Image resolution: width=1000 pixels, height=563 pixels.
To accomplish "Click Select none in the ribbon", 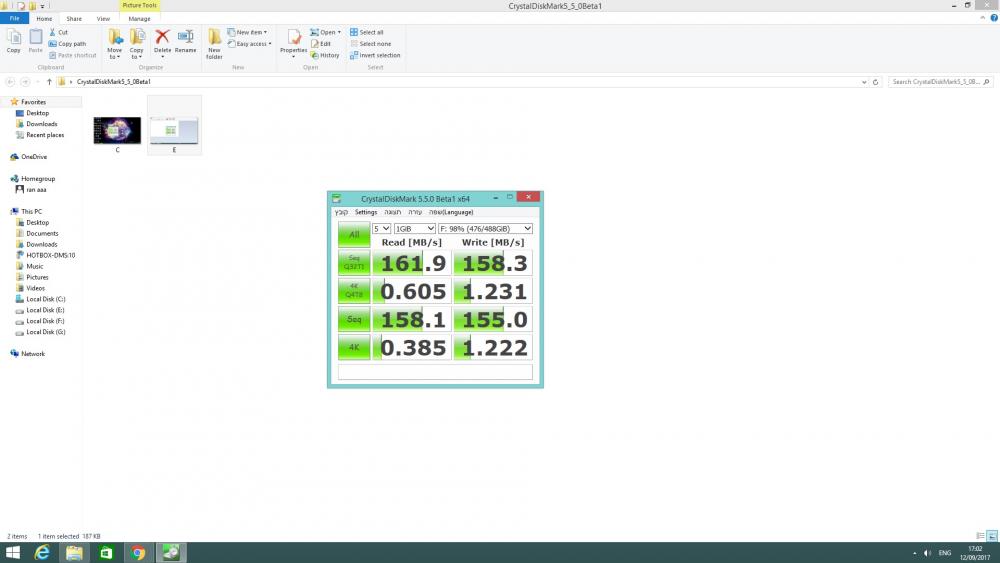I will pyautogui.click(x=371, y=44).
